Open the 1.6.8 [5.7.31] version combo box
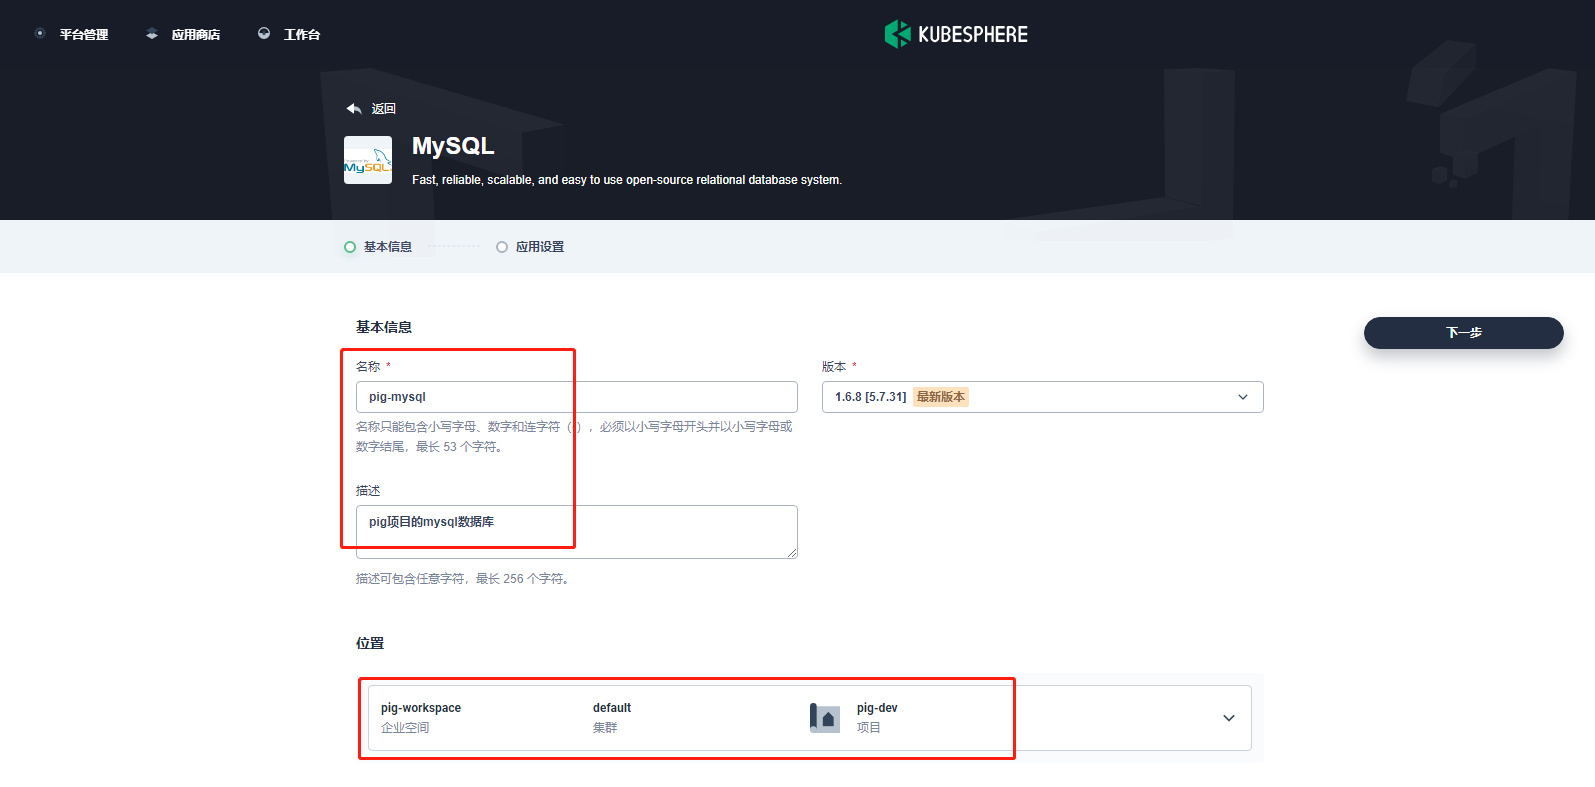This screenshot has width=1595, height=787. [x=1042, y=397]
